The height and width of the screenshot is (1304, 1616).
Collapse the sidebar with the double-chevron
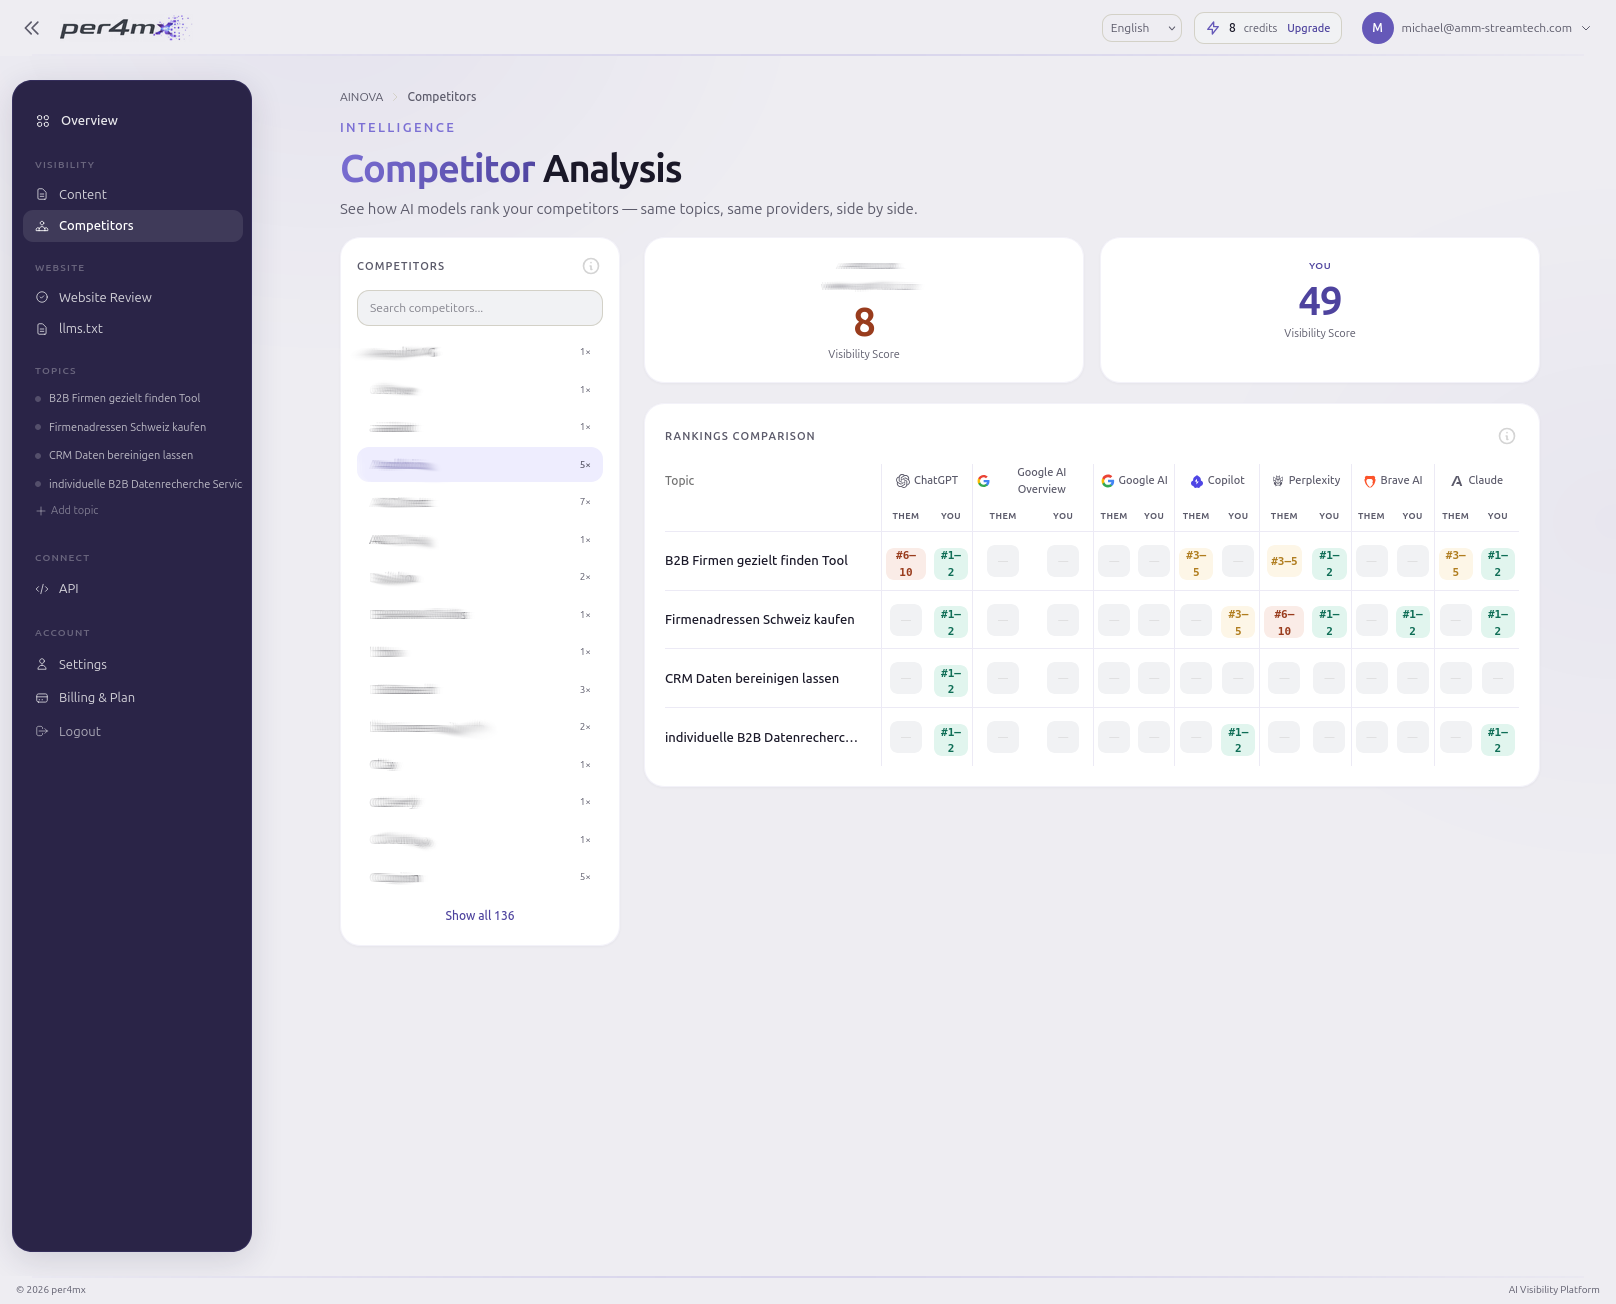point(31,27)
